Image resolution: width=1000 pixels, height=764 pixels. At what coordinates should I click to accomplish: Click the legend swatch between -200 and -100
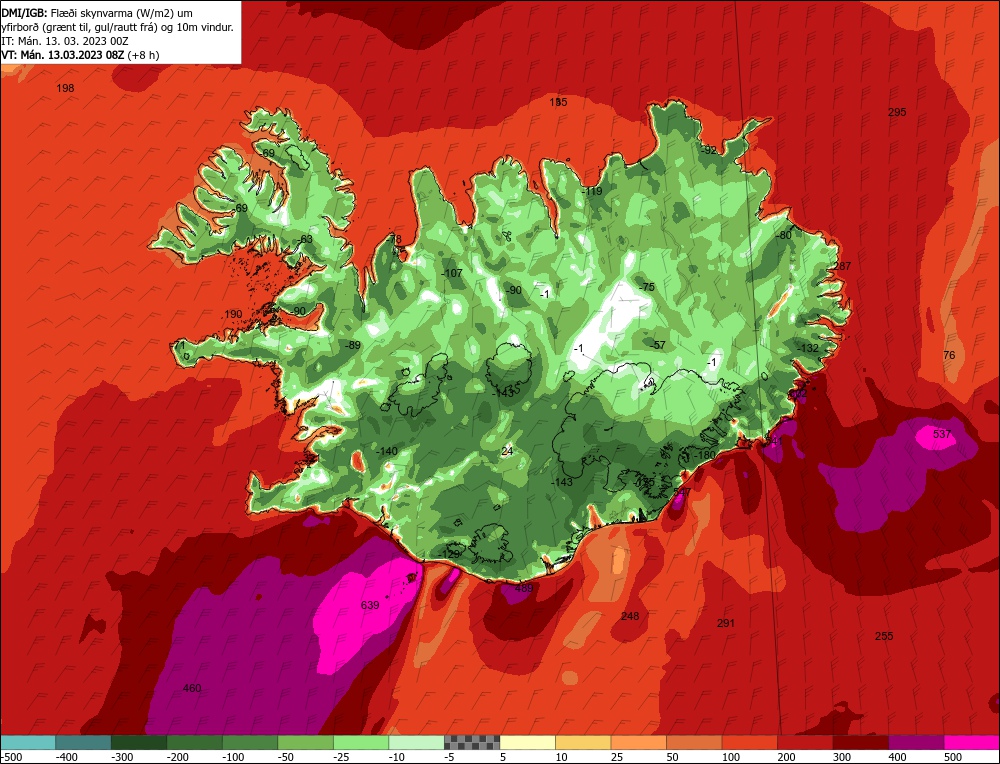pyautogui.click(x=195, y=742)
